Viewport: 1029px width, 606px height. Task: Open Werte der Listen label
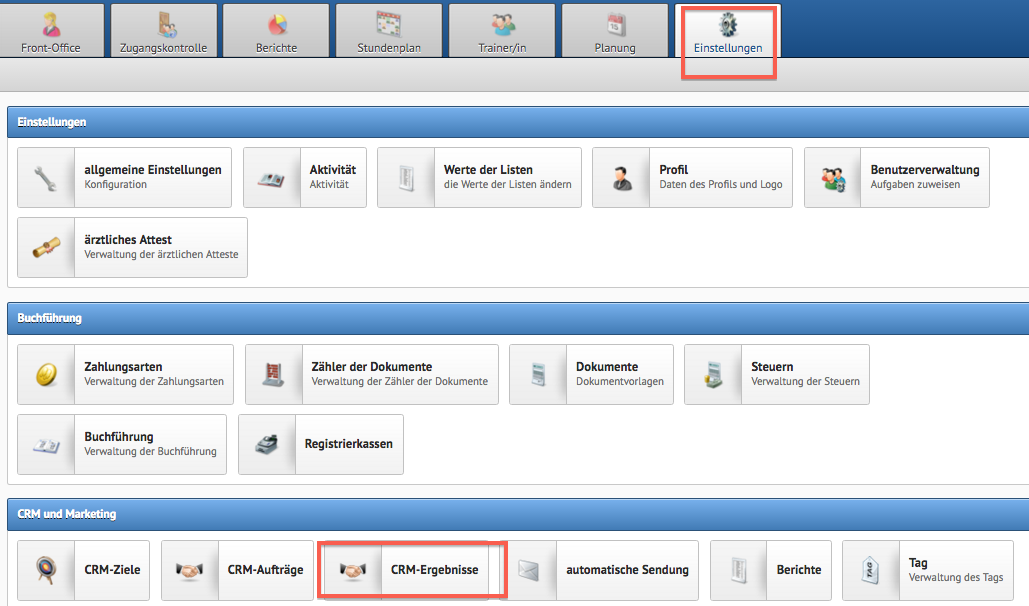[x=507, y=177]
